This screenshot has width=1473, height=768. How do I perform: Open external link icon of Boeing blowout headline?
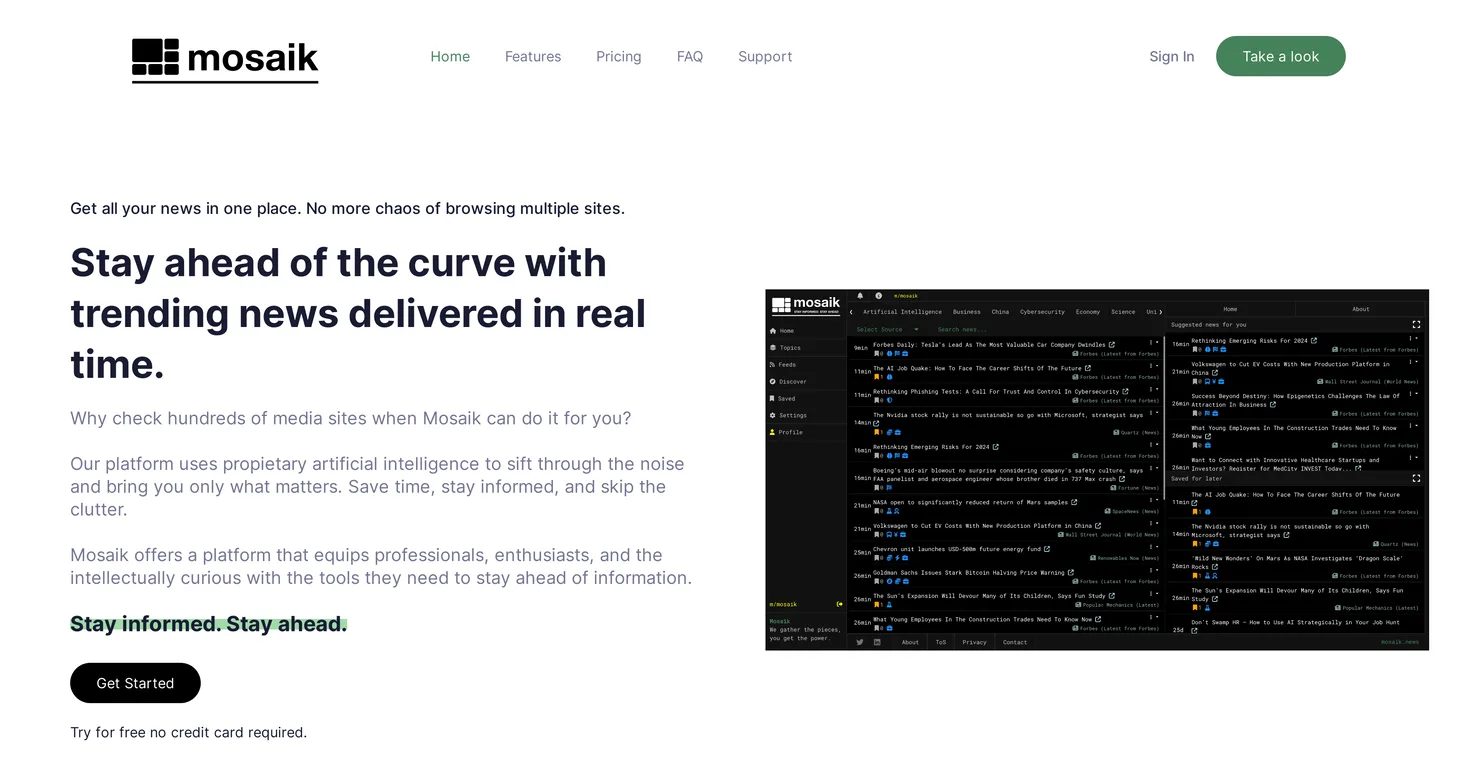(x=1122, y=479)
